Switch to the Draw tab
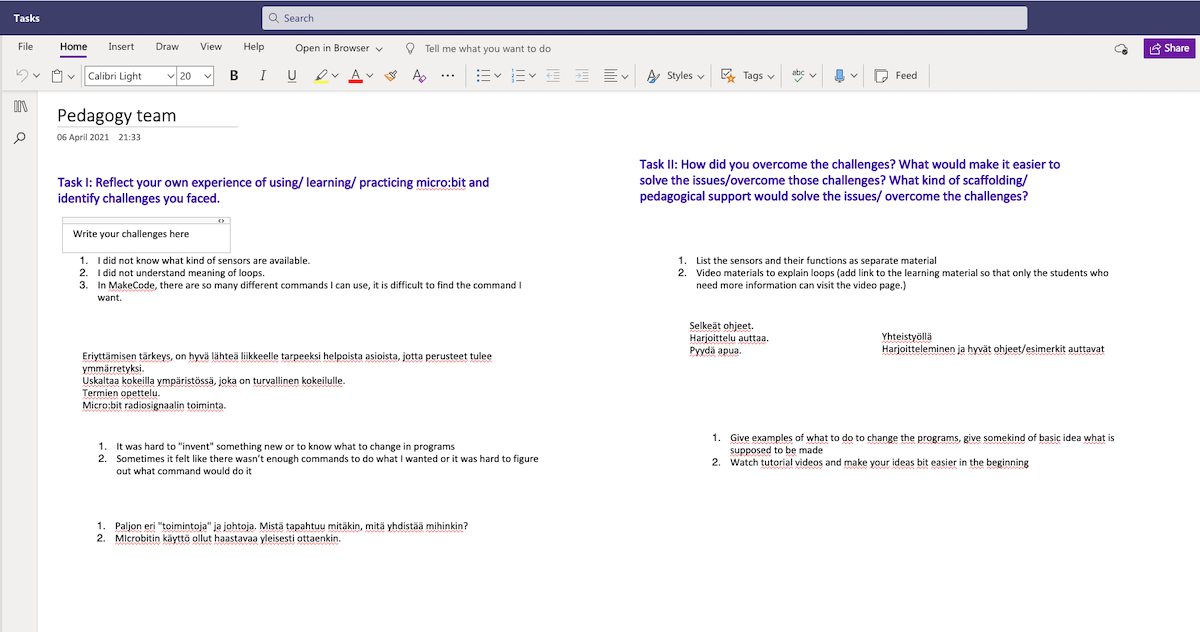 point(167,47)
